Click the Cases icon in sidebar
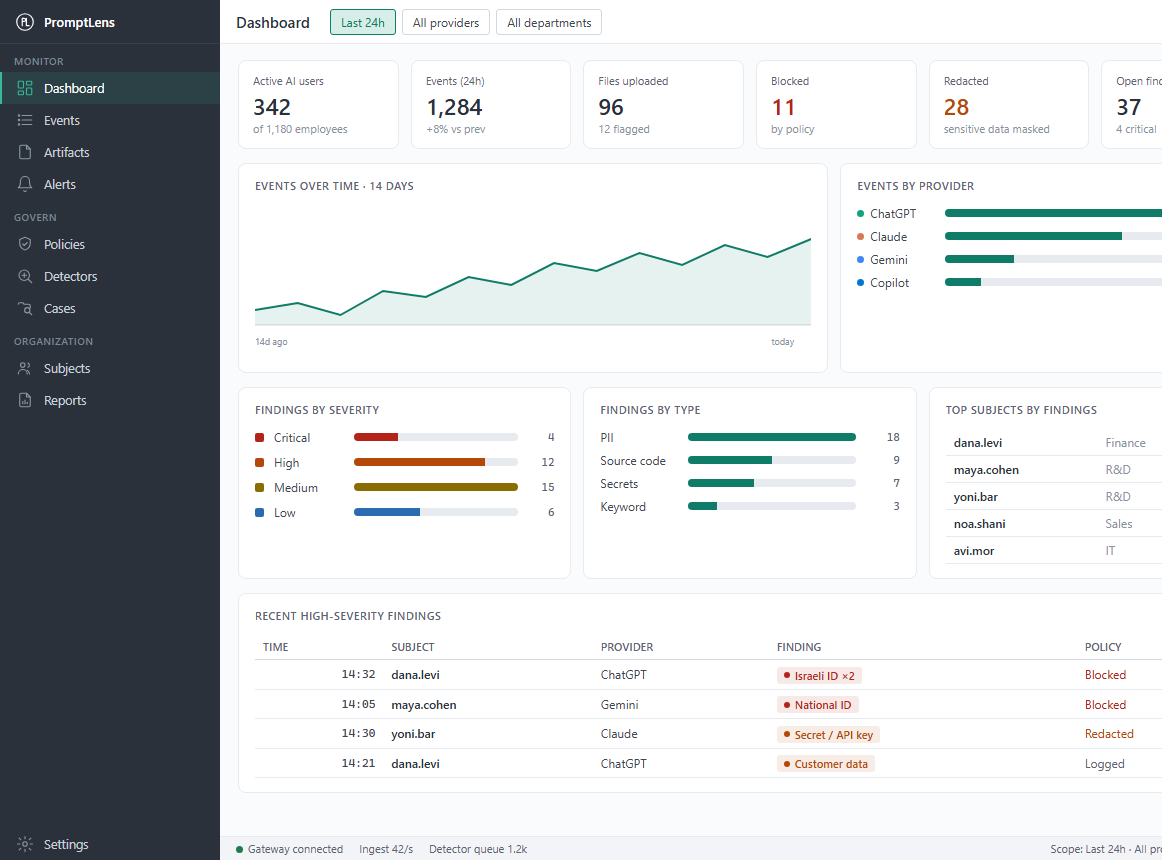The image size is (1162, 860). (25, 308)
